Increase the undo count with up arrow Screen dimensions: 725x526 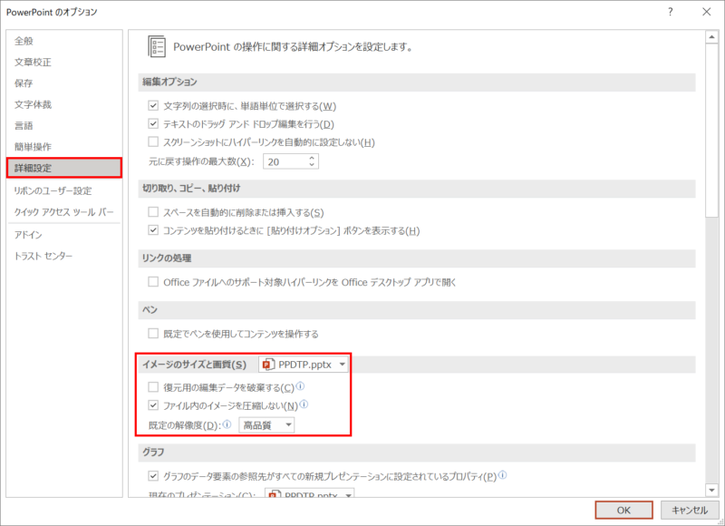(x=312, y=158)
